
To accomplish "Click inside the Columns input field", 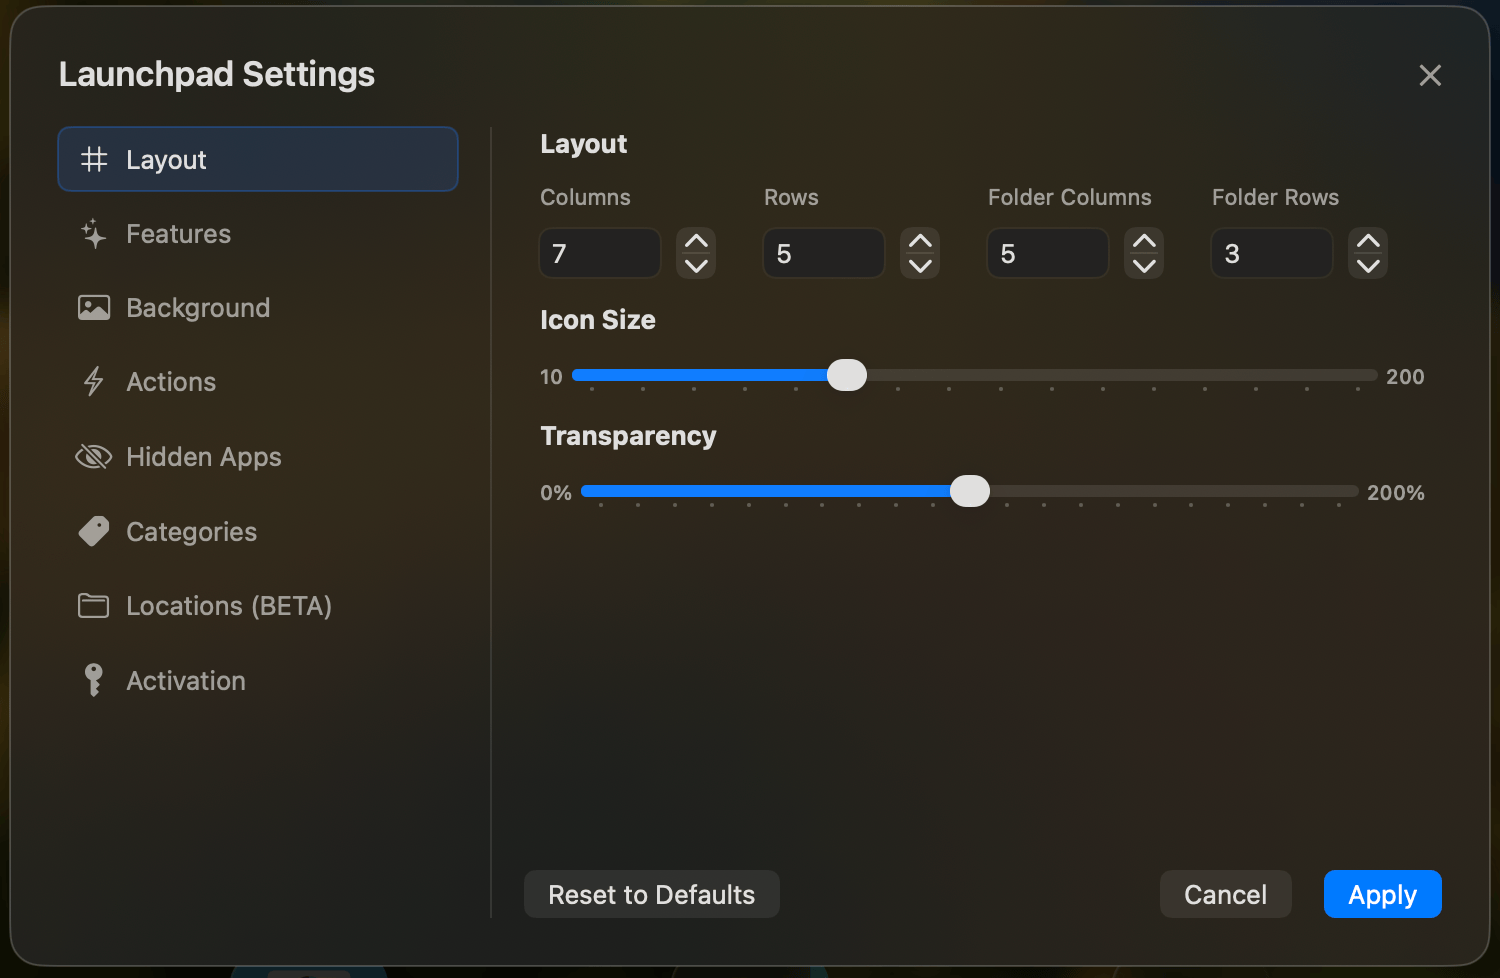I will pyautogui.click(x=599, y=253).
